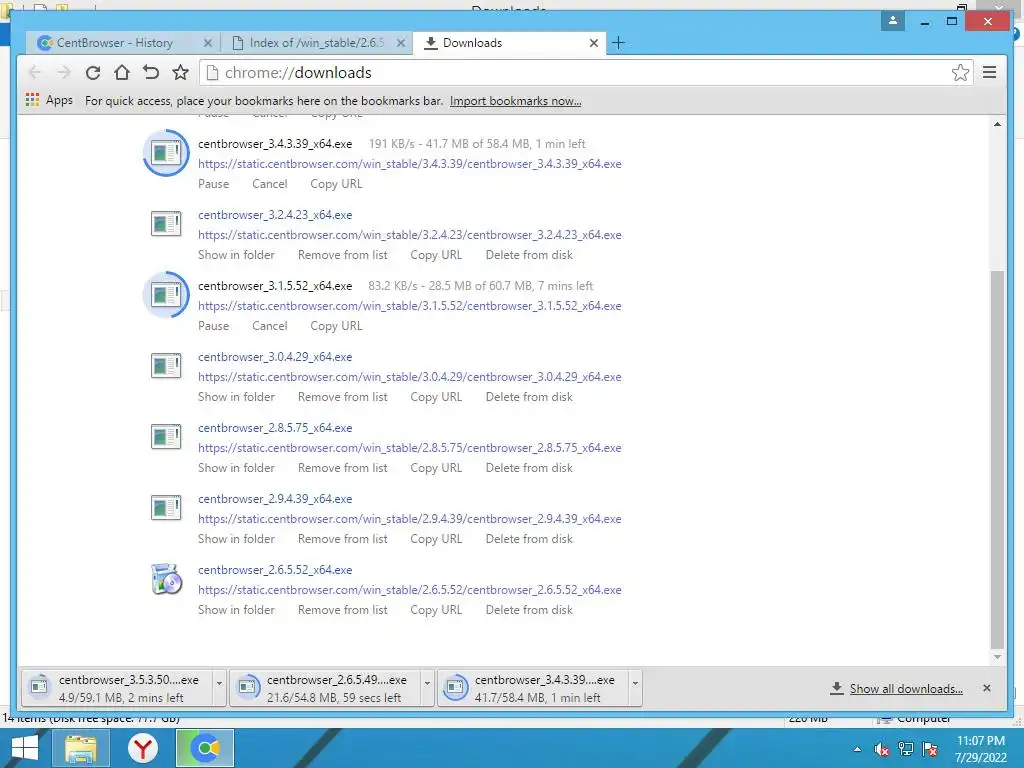Click scrollbar up arrow on downloads page
Viewport: 1024px width, 768px height.
pos(997,124)
